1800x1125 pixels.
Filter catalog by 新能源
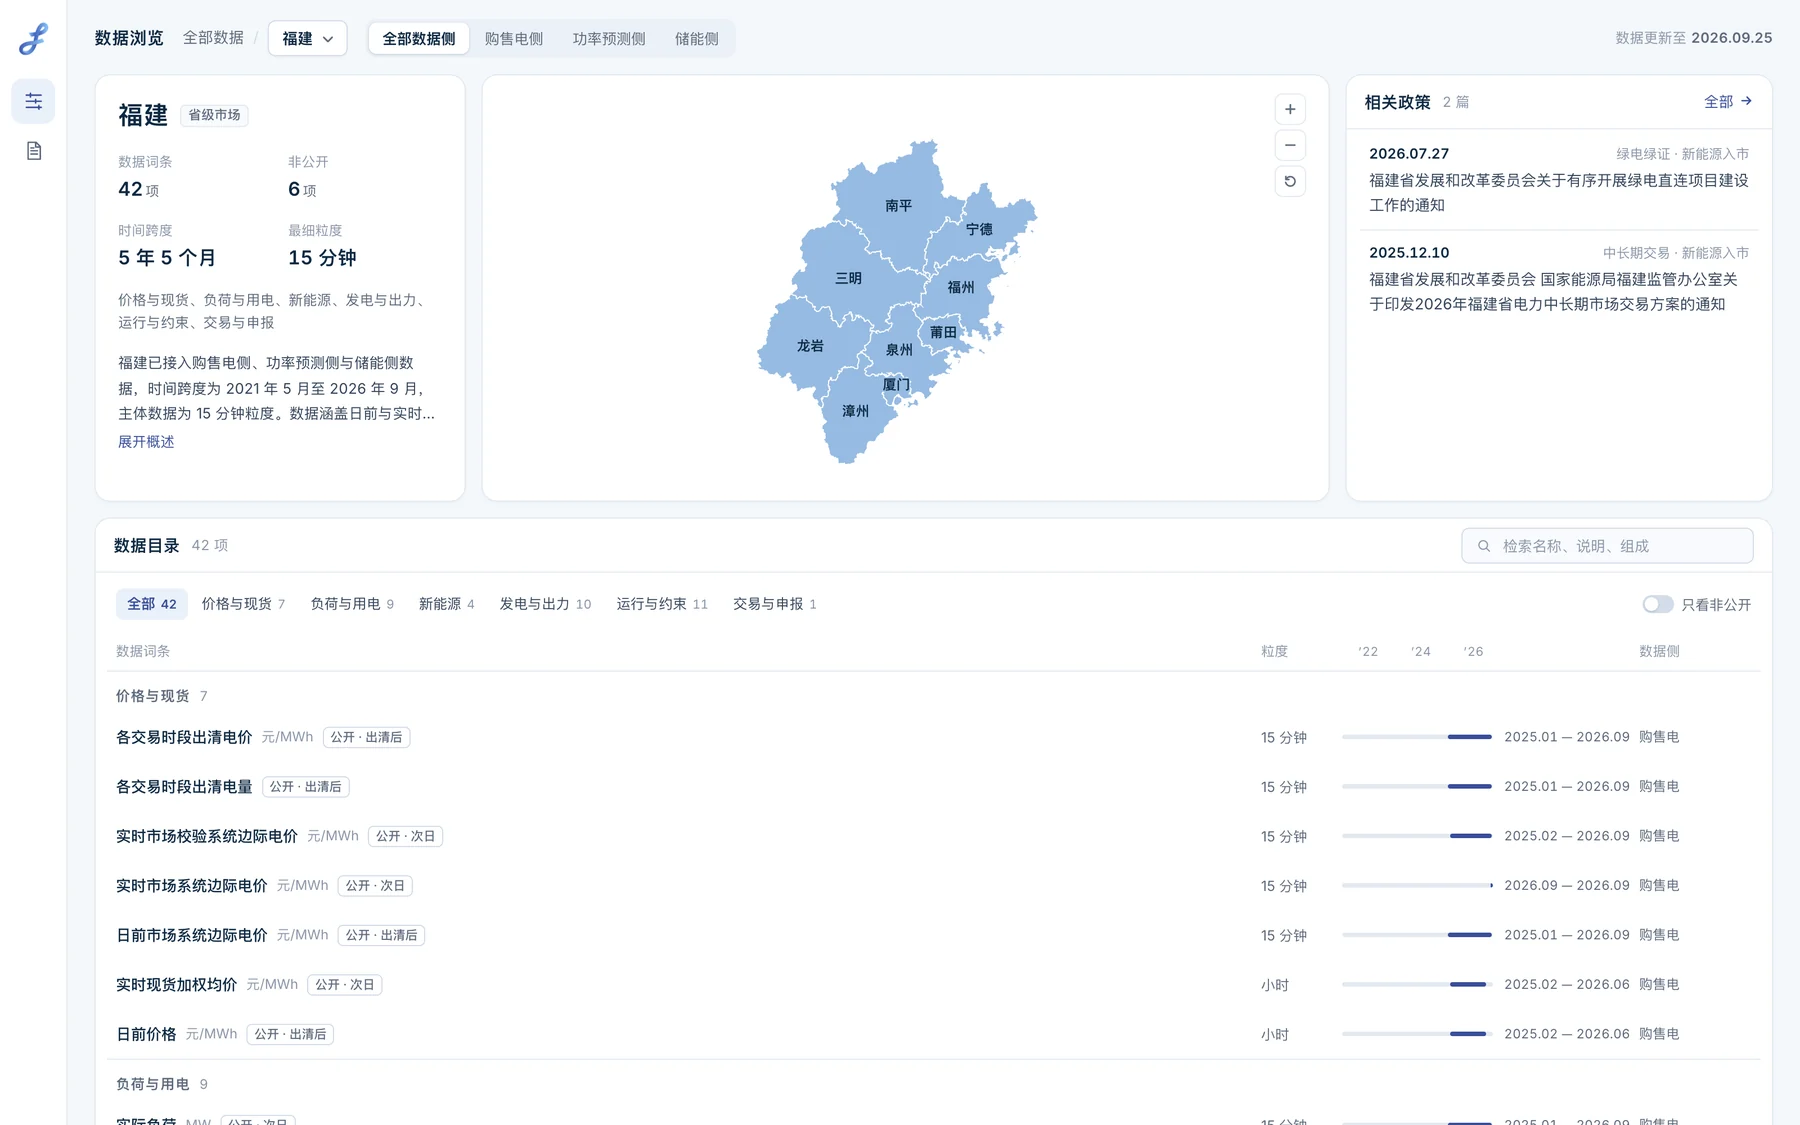pos(446,604)
